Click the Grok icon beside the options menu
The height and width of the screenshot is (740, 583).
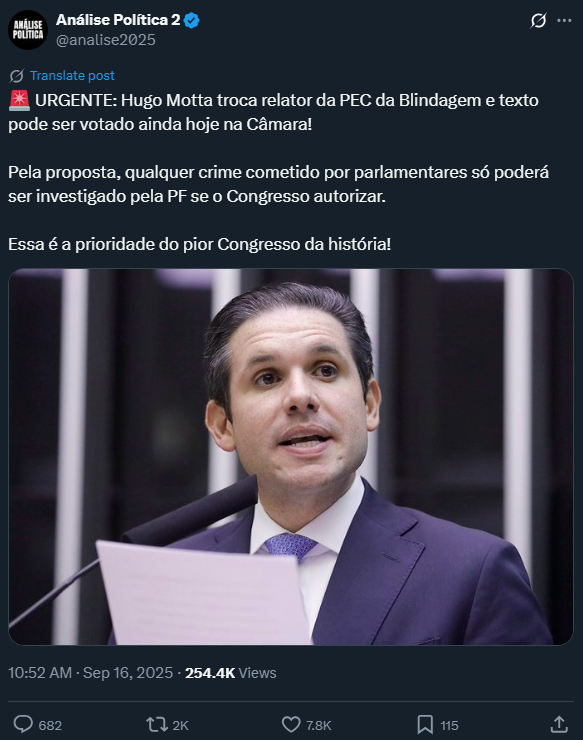tap(538, 21)
